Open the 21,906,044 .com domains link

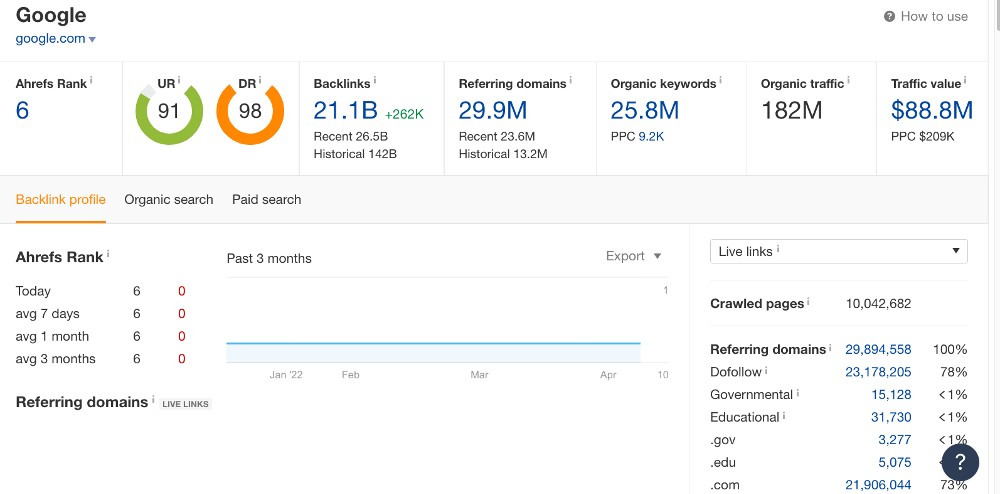[x=878, y=485]
